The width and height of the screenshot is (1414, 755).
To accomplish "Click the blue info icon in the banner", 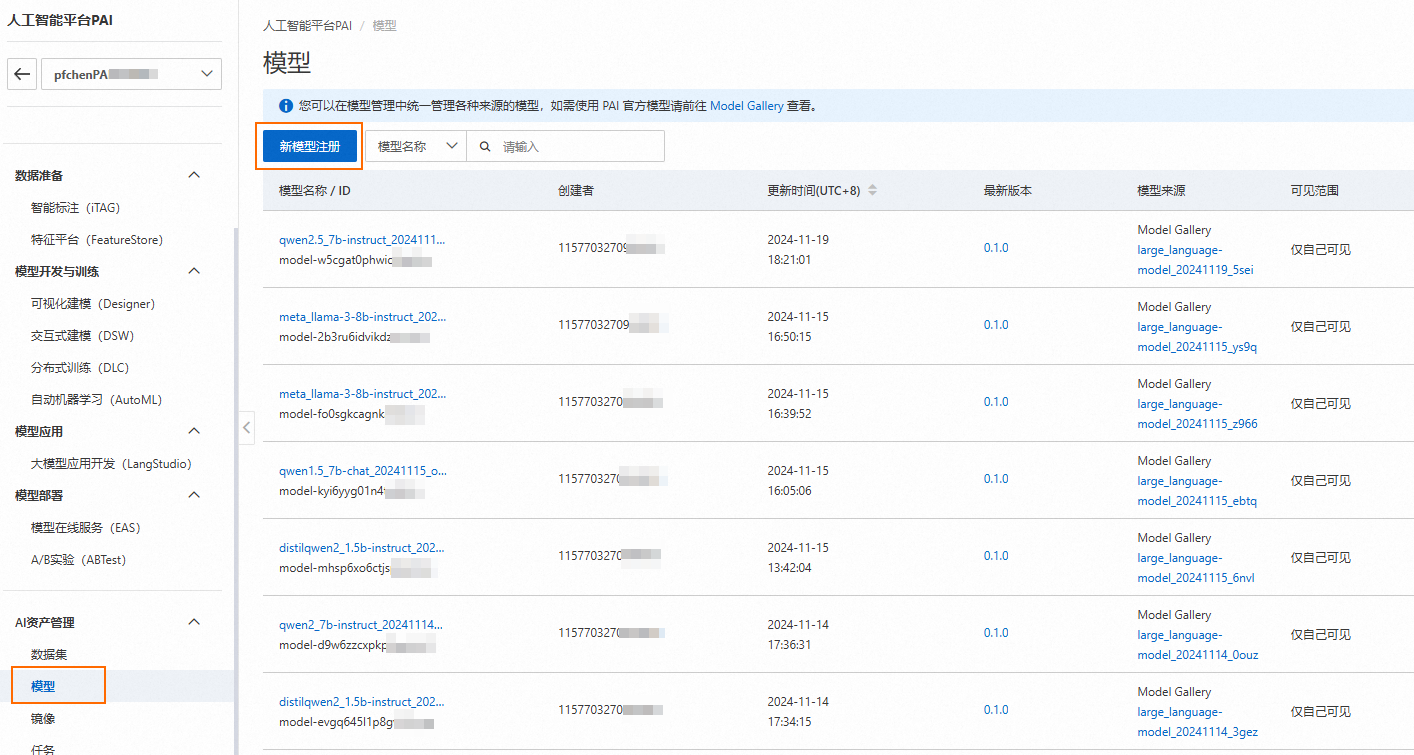I will coord(286,105).
